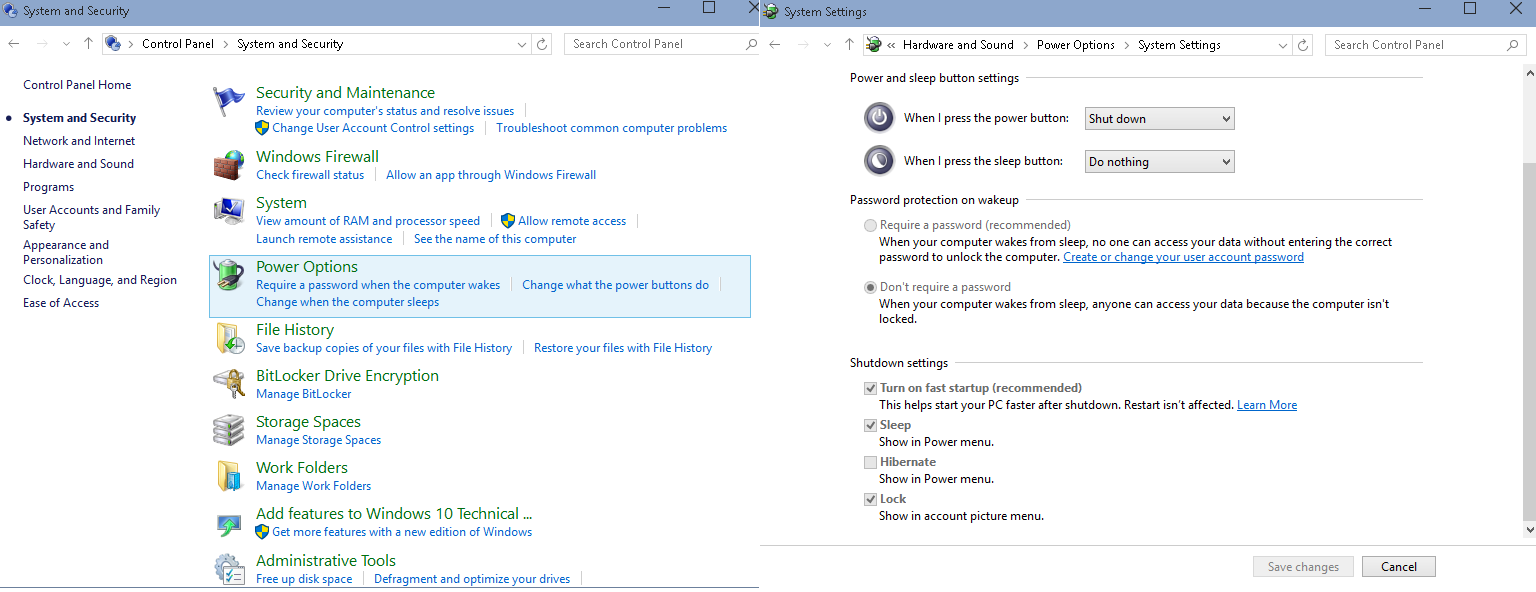Screen dimensions: 1536x592
Task: Refresh the System and Security window
Action: (x=543, y=44)
